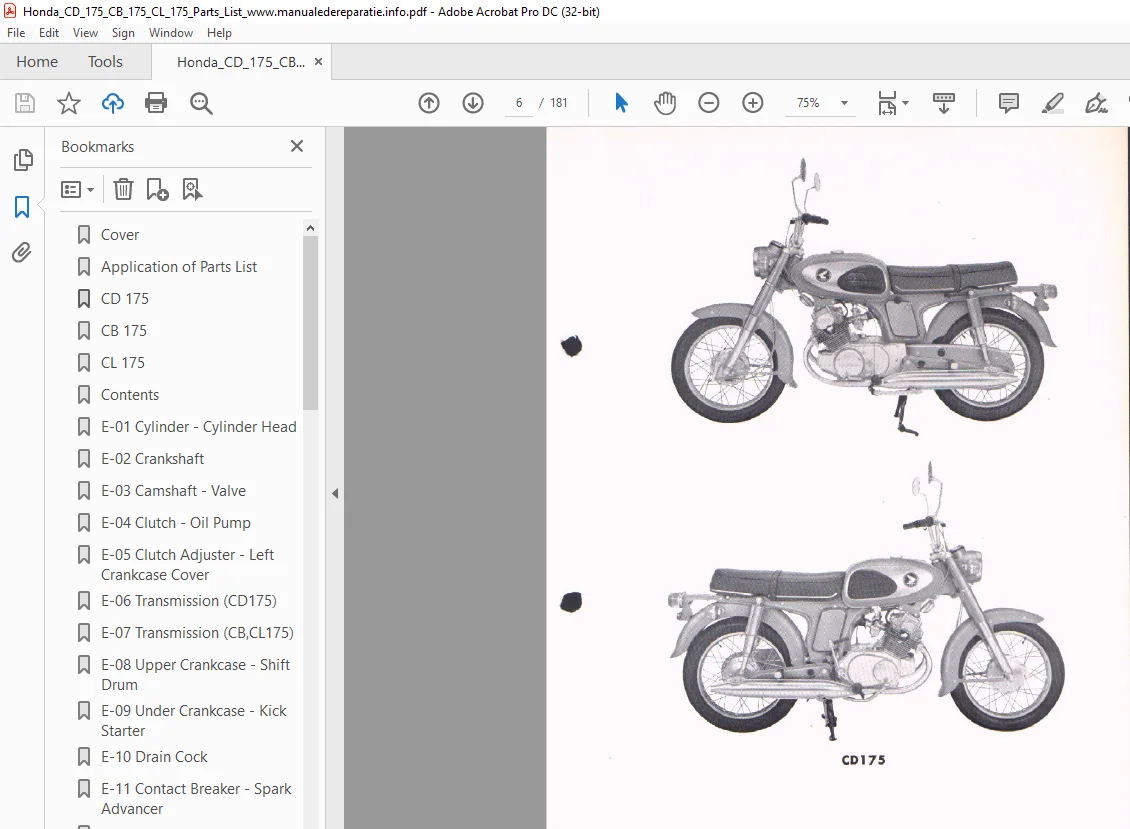Viewport: 1130px width, 829px height.
Task: Open the zoom level dropdown
Action: (x=844, y=103)
